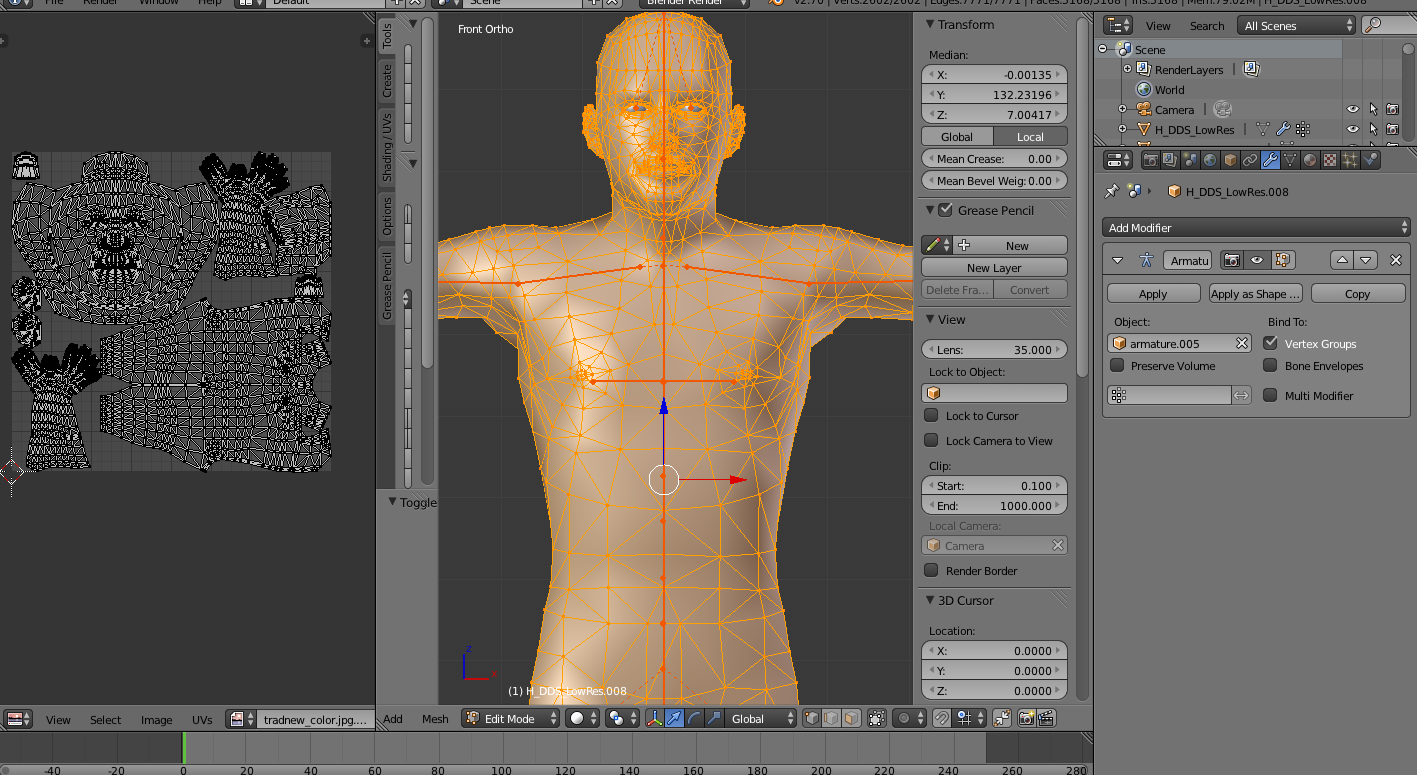Select the Translate manipulator arrow icon
1417x775 pixels.
click(x=674, y=718)
